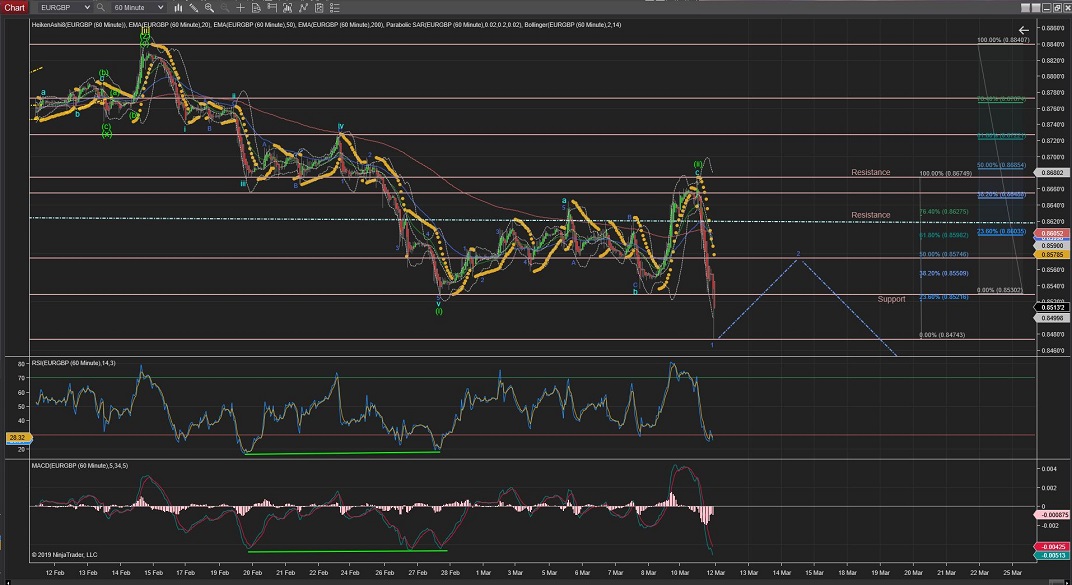Click the first gray link square button
The height and width of the screenshot is (585, 1072).
pyautogui.click(x=1026, y=8)
